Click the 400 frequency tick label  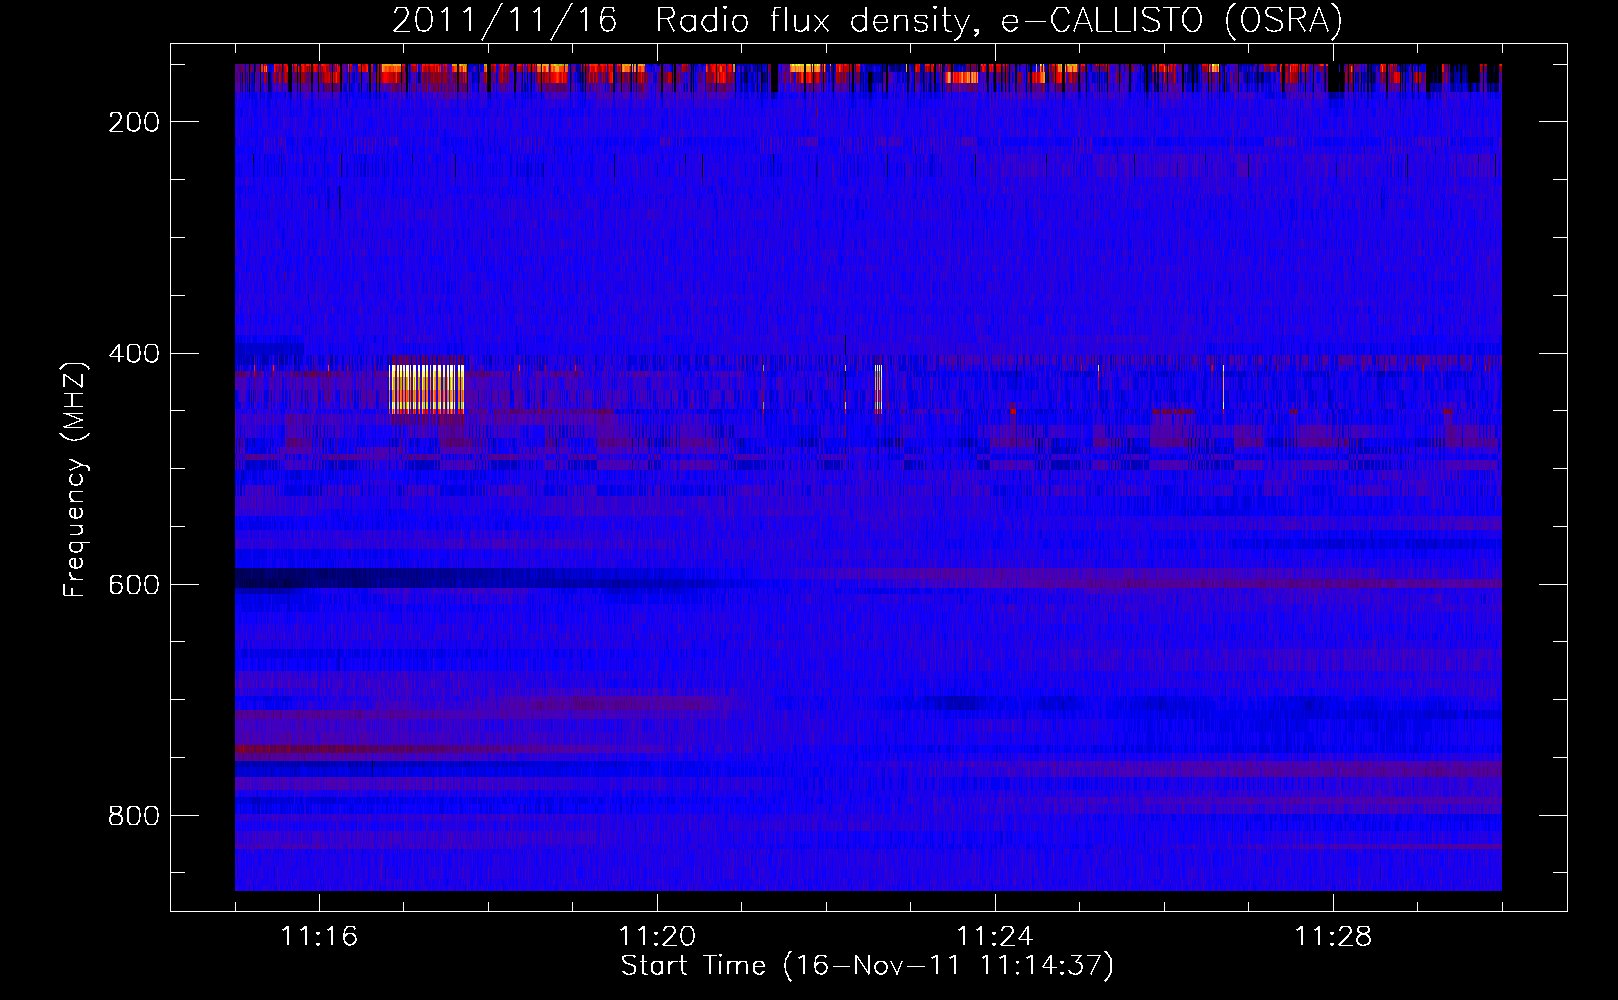[133, 354]
